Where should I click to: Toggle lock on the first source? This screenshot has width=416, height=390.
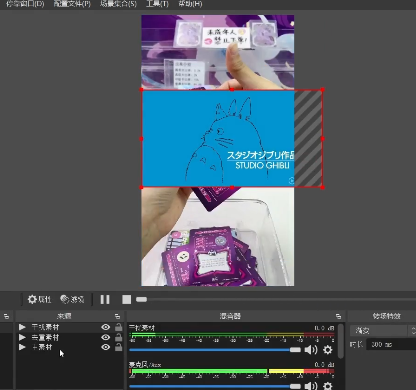click(x=118, y=327)
